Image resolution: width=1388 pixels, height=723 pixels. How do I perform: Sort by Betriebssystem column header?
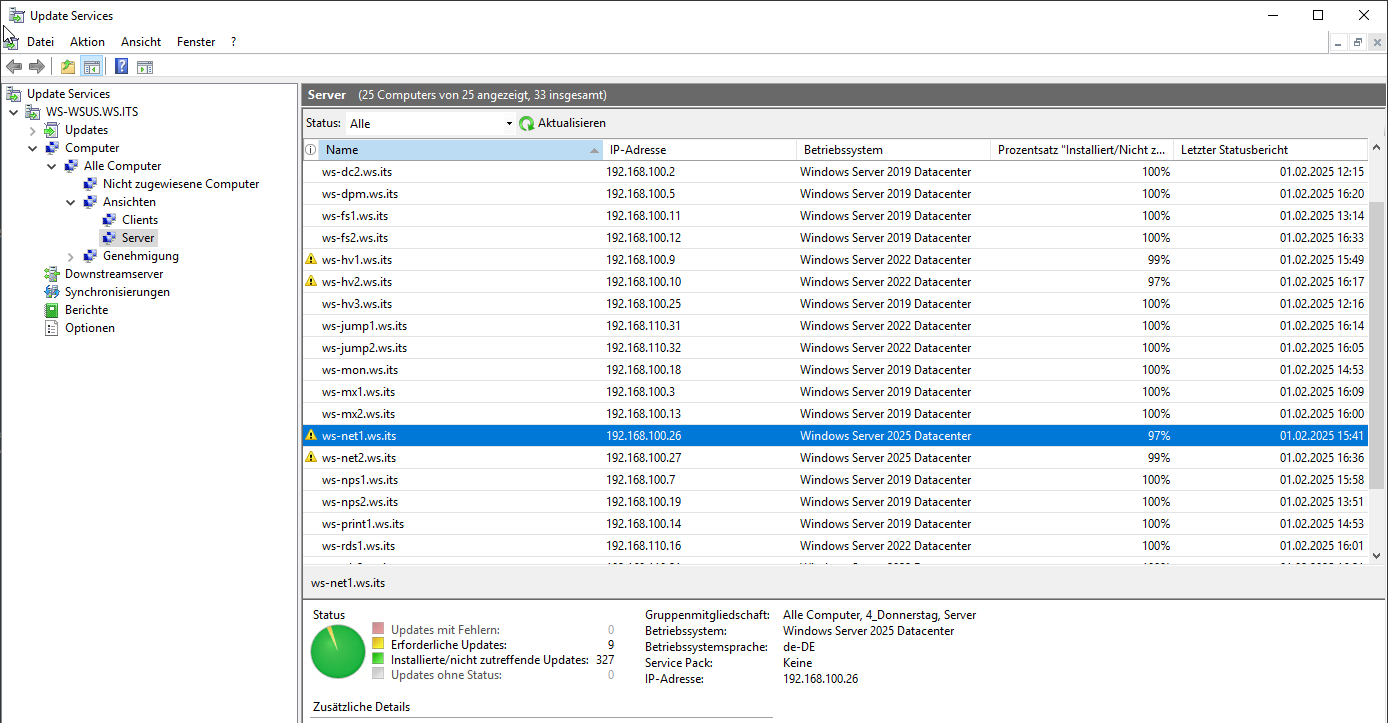894,150
